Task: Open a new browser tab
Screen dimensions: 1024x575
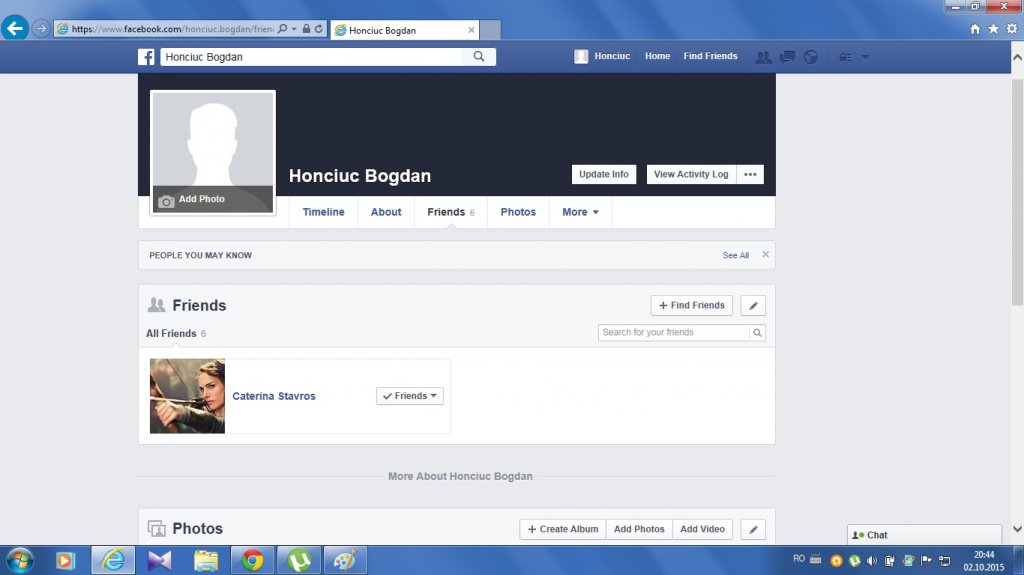Action: point(490,30)
